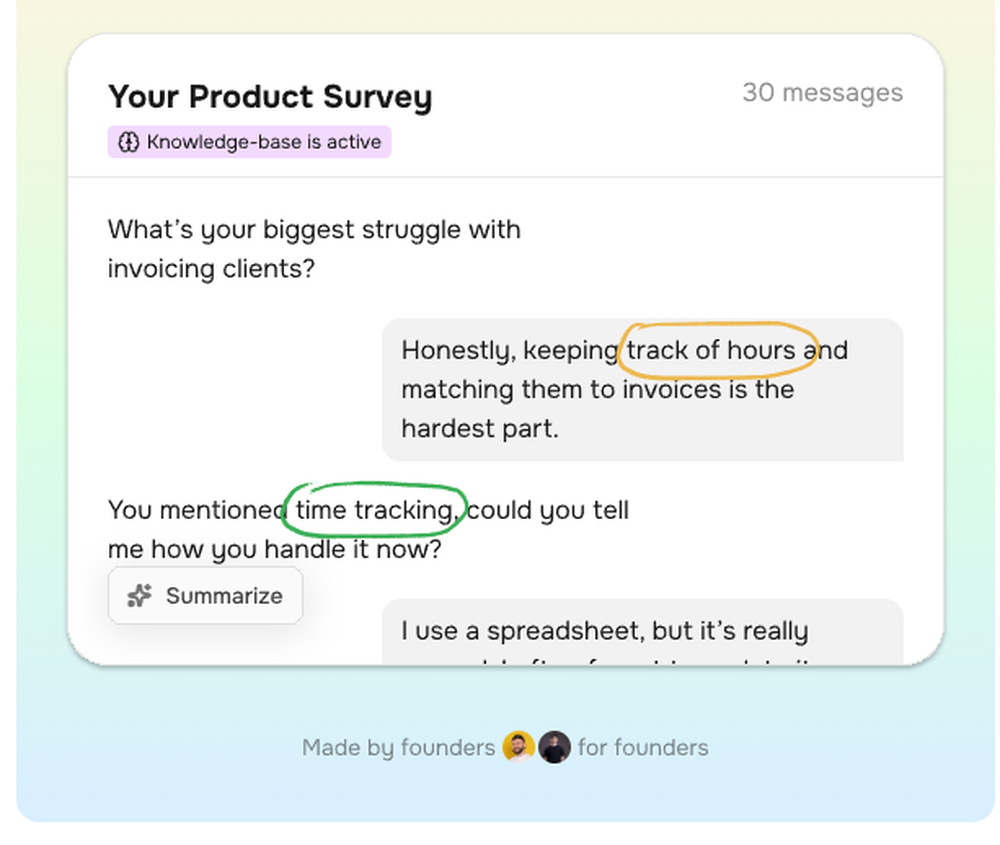Click the "invoicing clients?" text line
This screenshot has height=845, width=1000.
tap(210, 269)
